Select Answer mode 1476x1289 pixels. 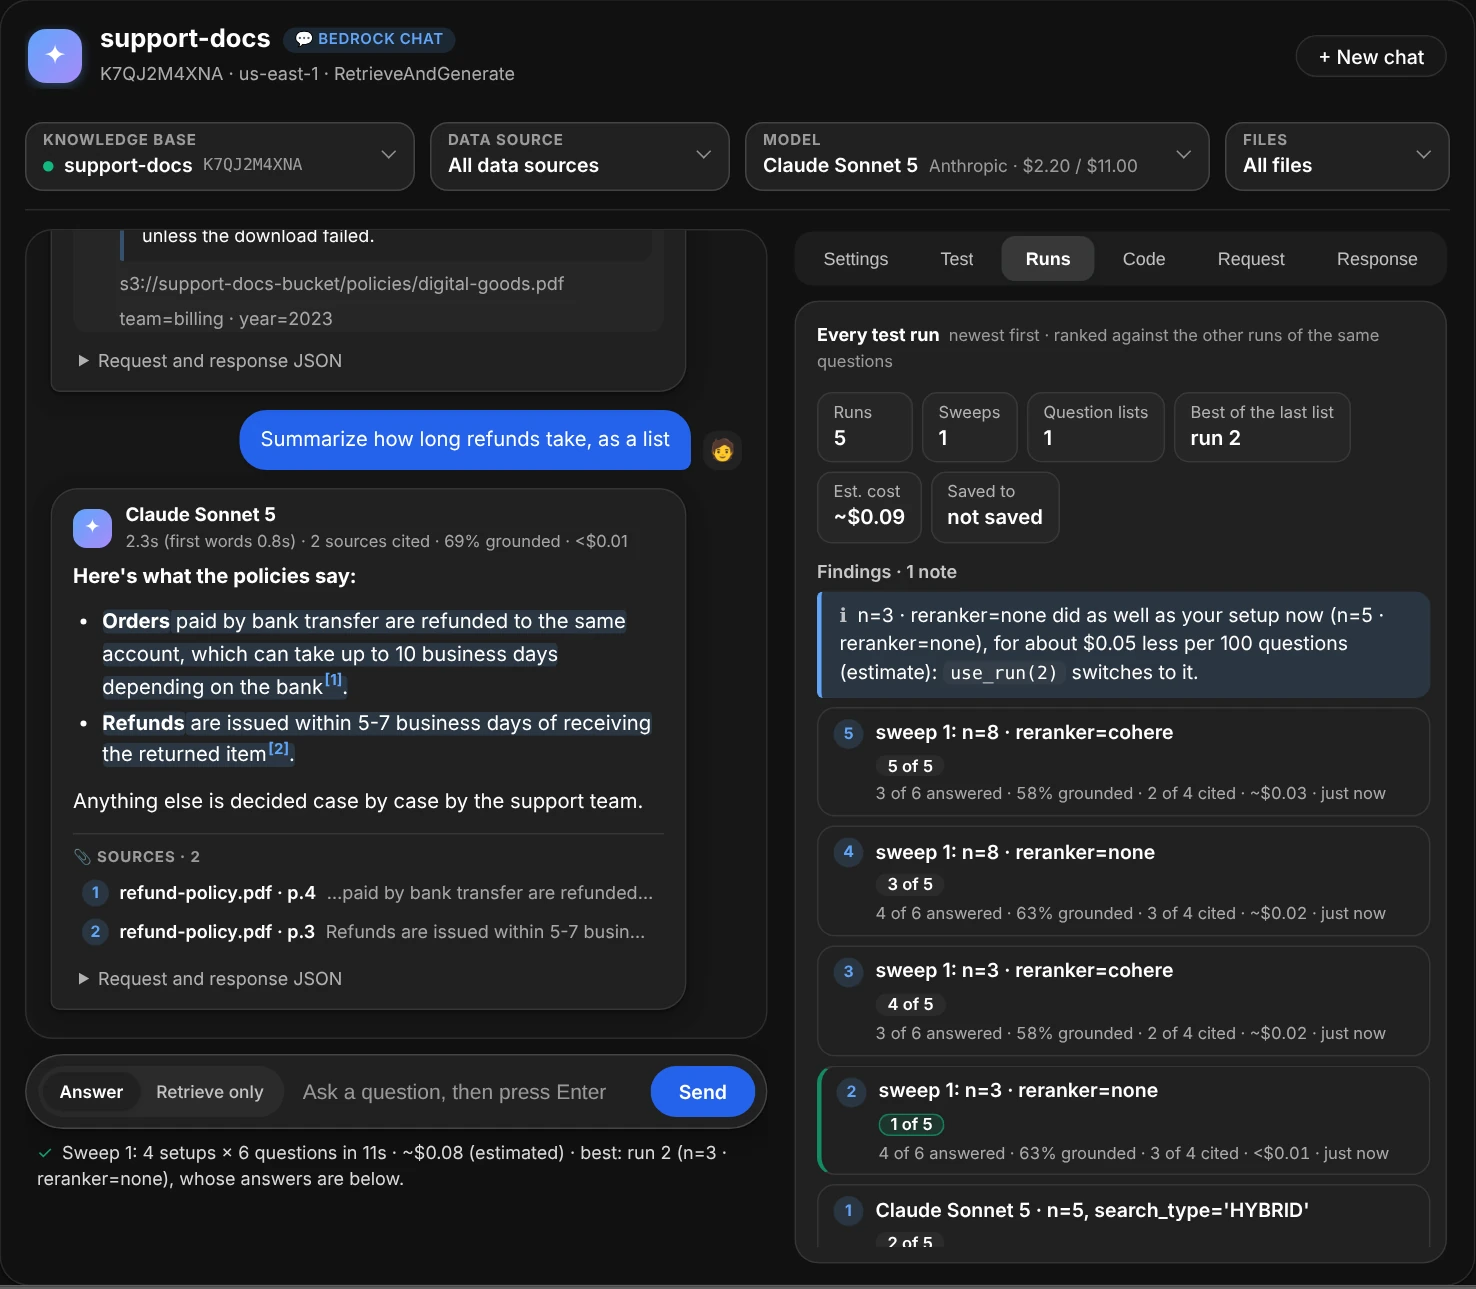click(x=91, y=1092)
